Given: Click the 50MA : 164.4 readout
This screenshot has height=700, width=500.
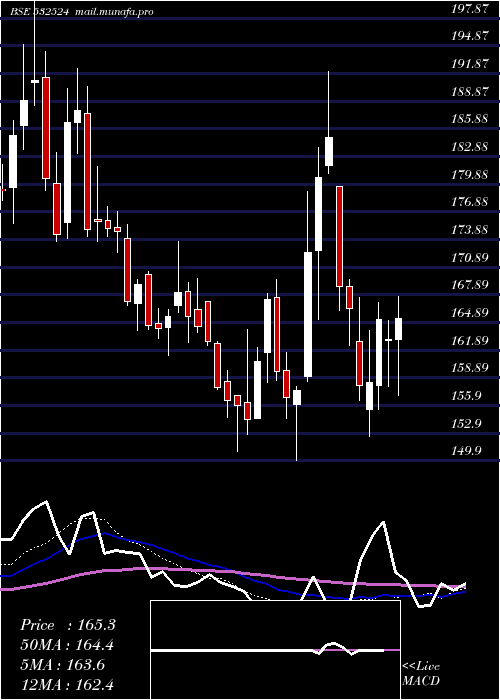Looking at the screenshot, I should pyautogui.click(x=67, y=645).
